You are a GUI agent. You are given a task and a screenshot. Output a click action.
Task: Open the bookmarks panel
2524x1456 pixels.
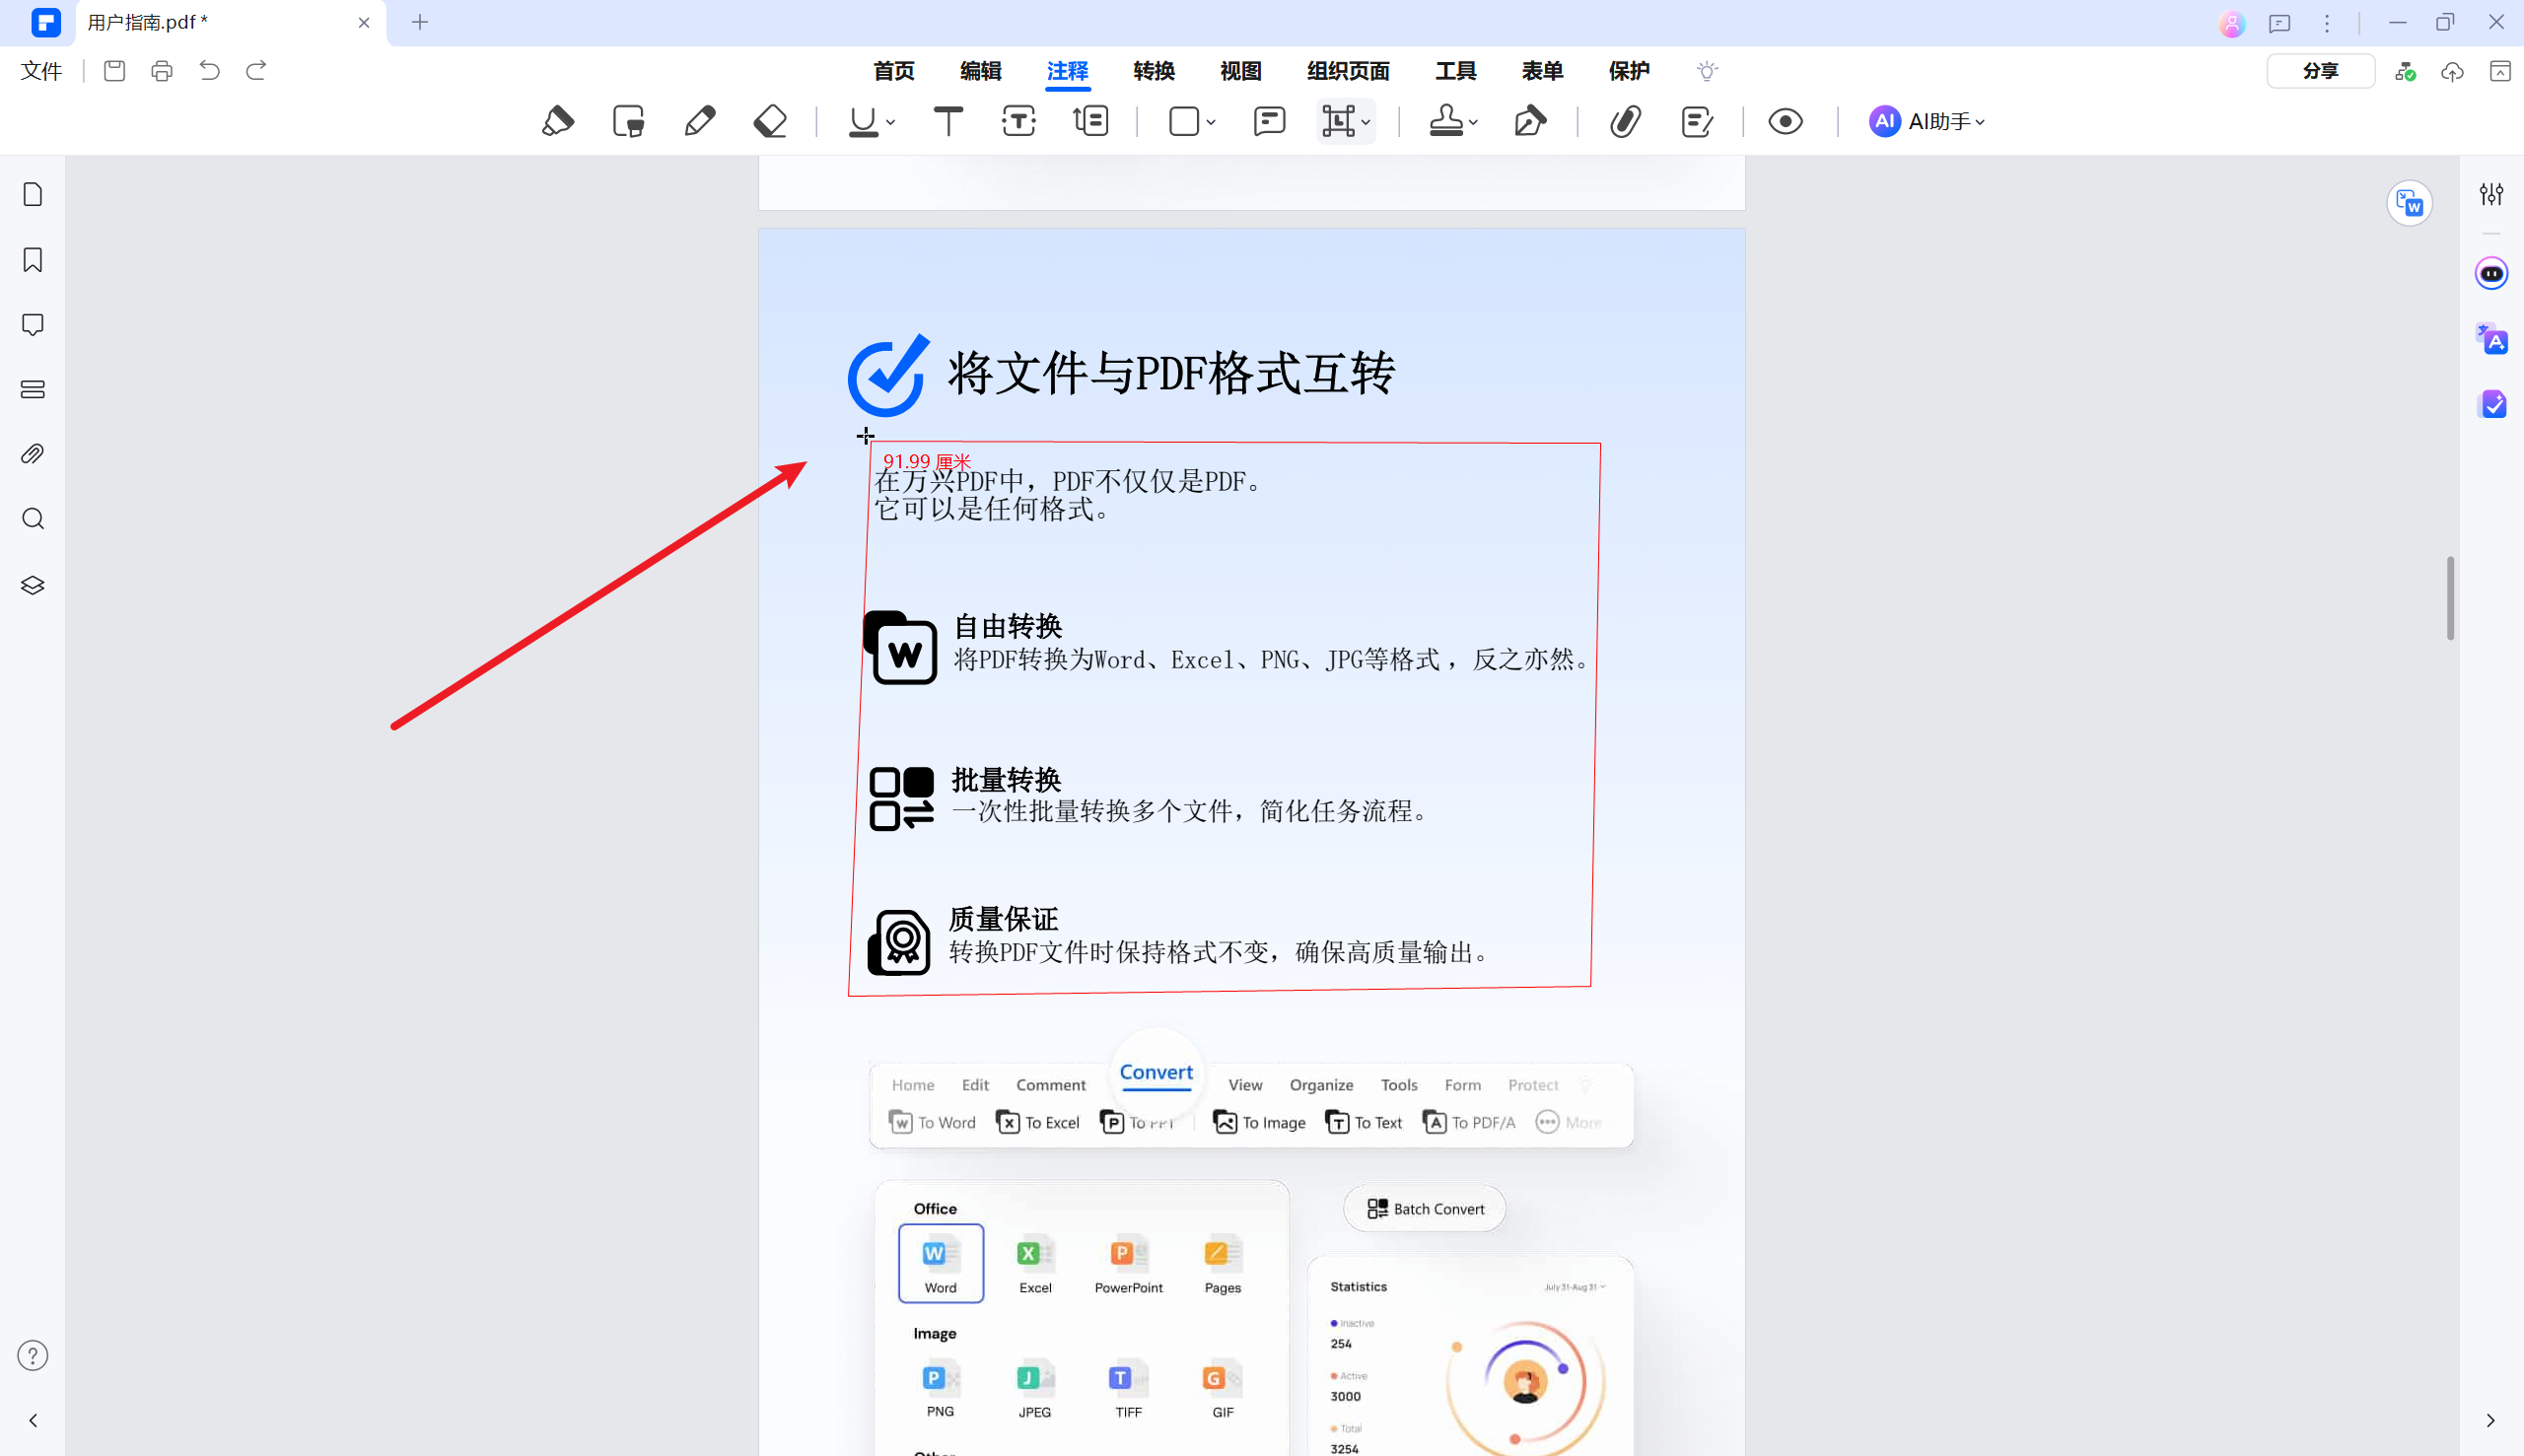(32, 259)
